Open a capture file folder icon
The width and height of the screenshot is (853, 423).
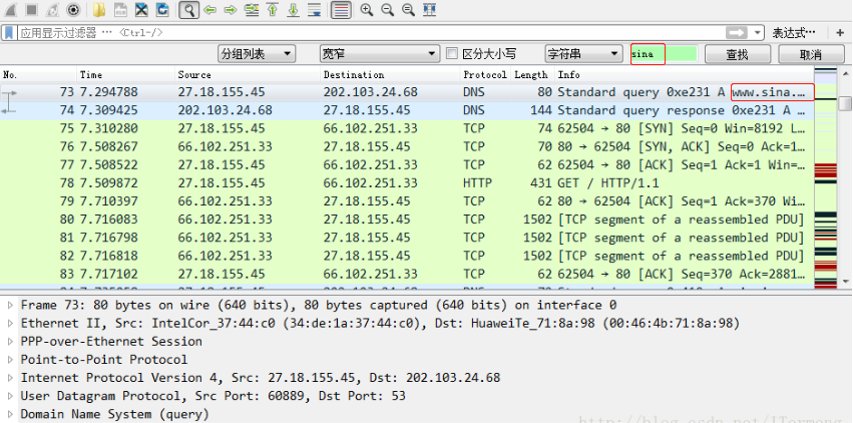click(x=99, y=10)
